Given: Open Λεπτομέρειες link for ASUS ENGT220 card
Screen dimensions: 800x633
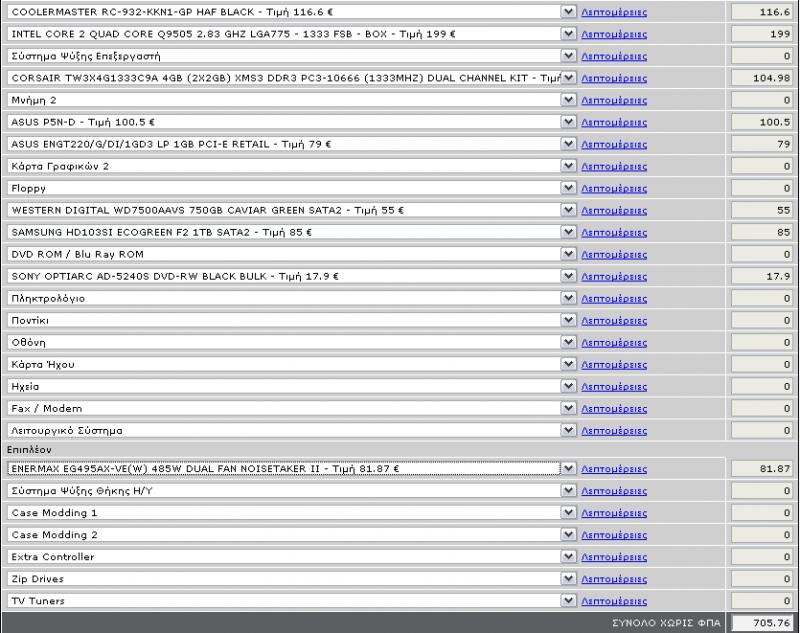Looking at the screenshot, I should [614, 144].
